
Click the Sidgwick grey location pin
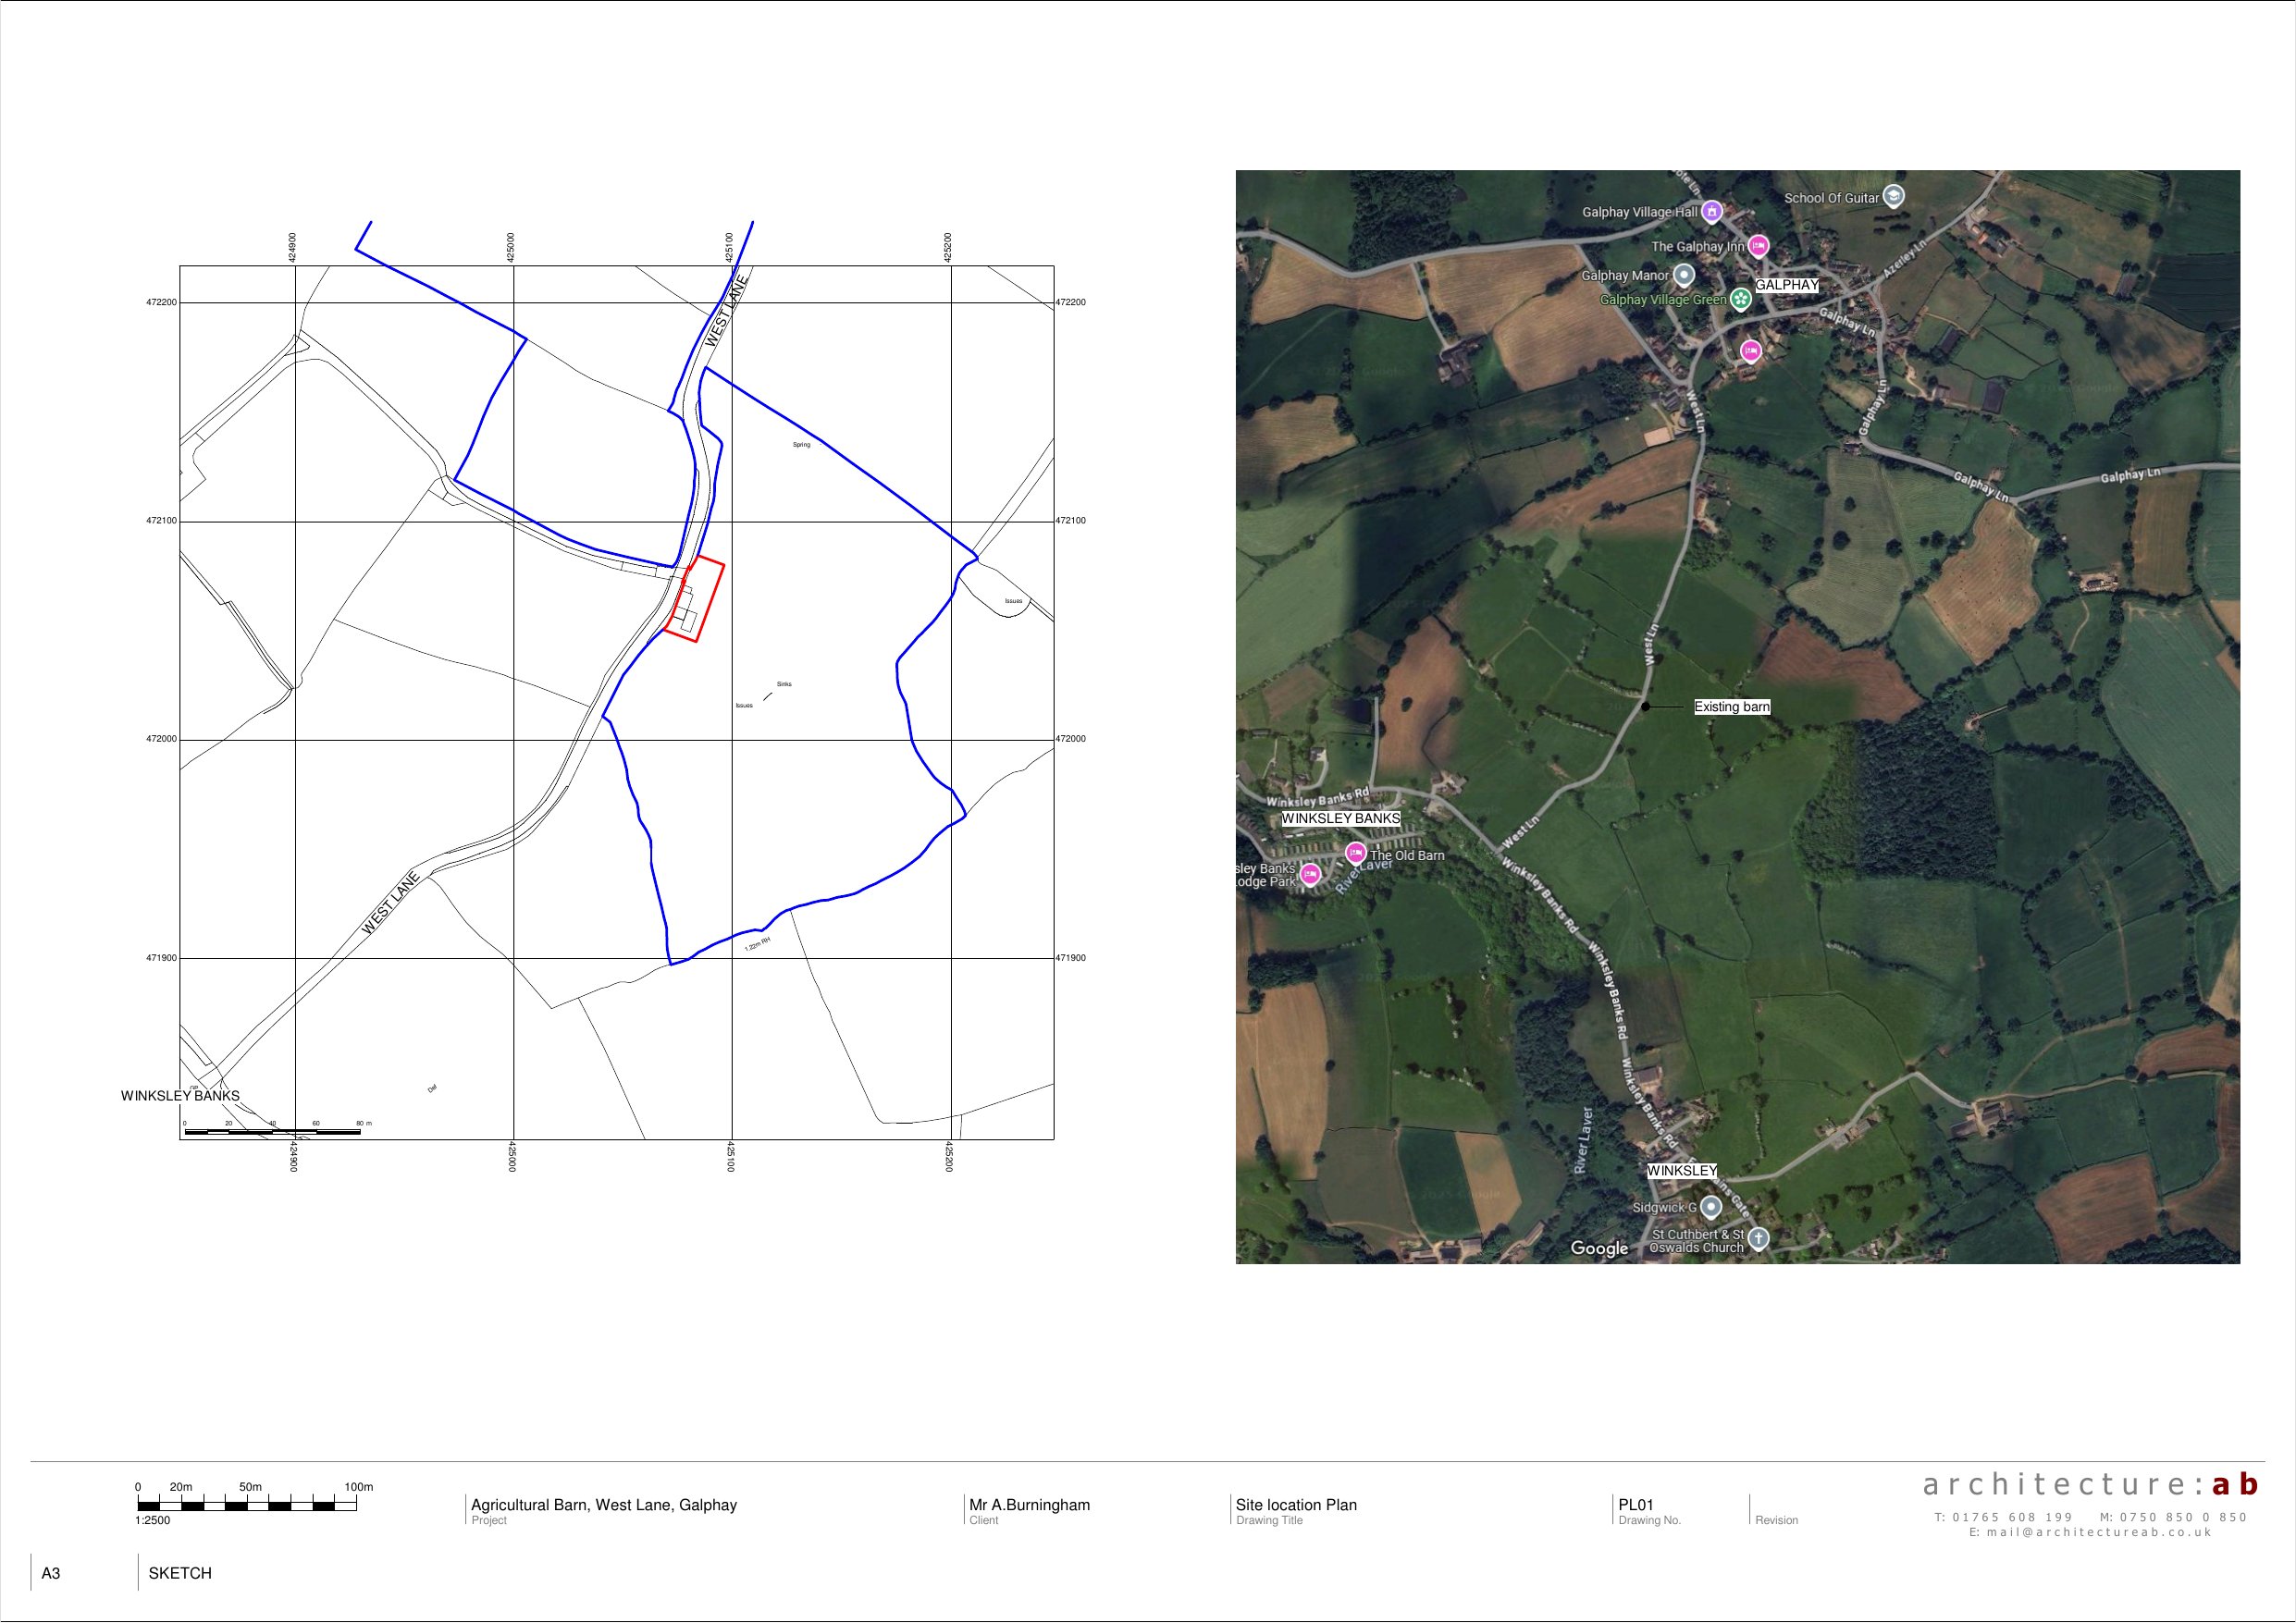click(x=1711, y=1207)
